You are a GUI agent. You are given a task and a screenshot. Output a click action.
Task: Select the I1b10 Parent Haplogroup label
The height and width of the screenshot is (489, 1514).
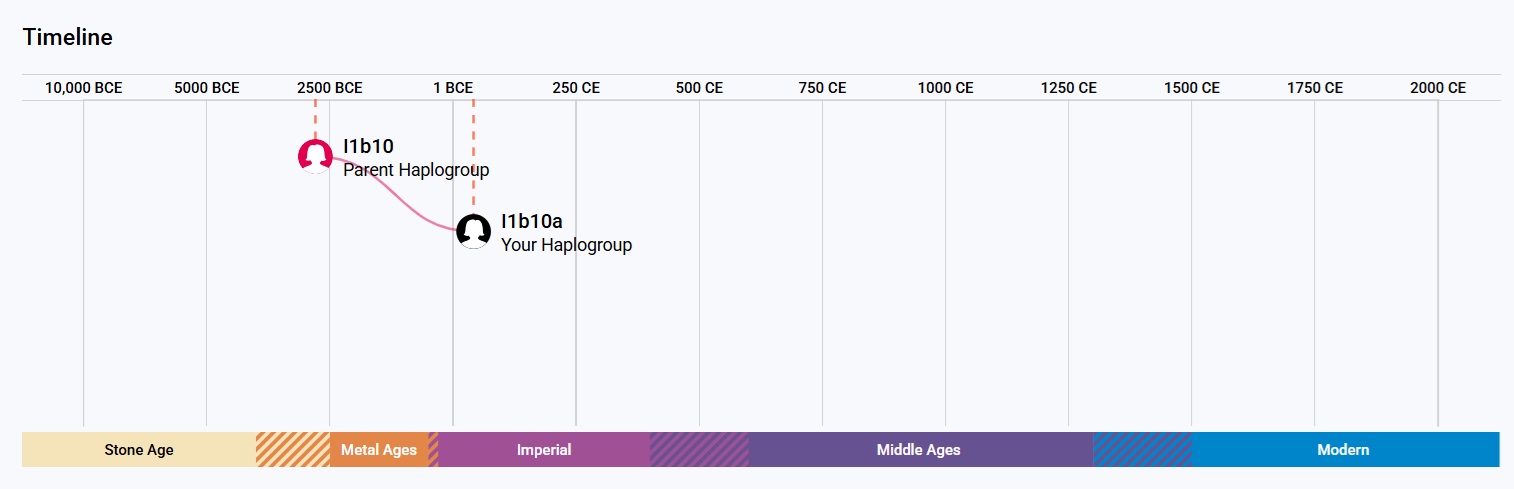tap(415, 158)
